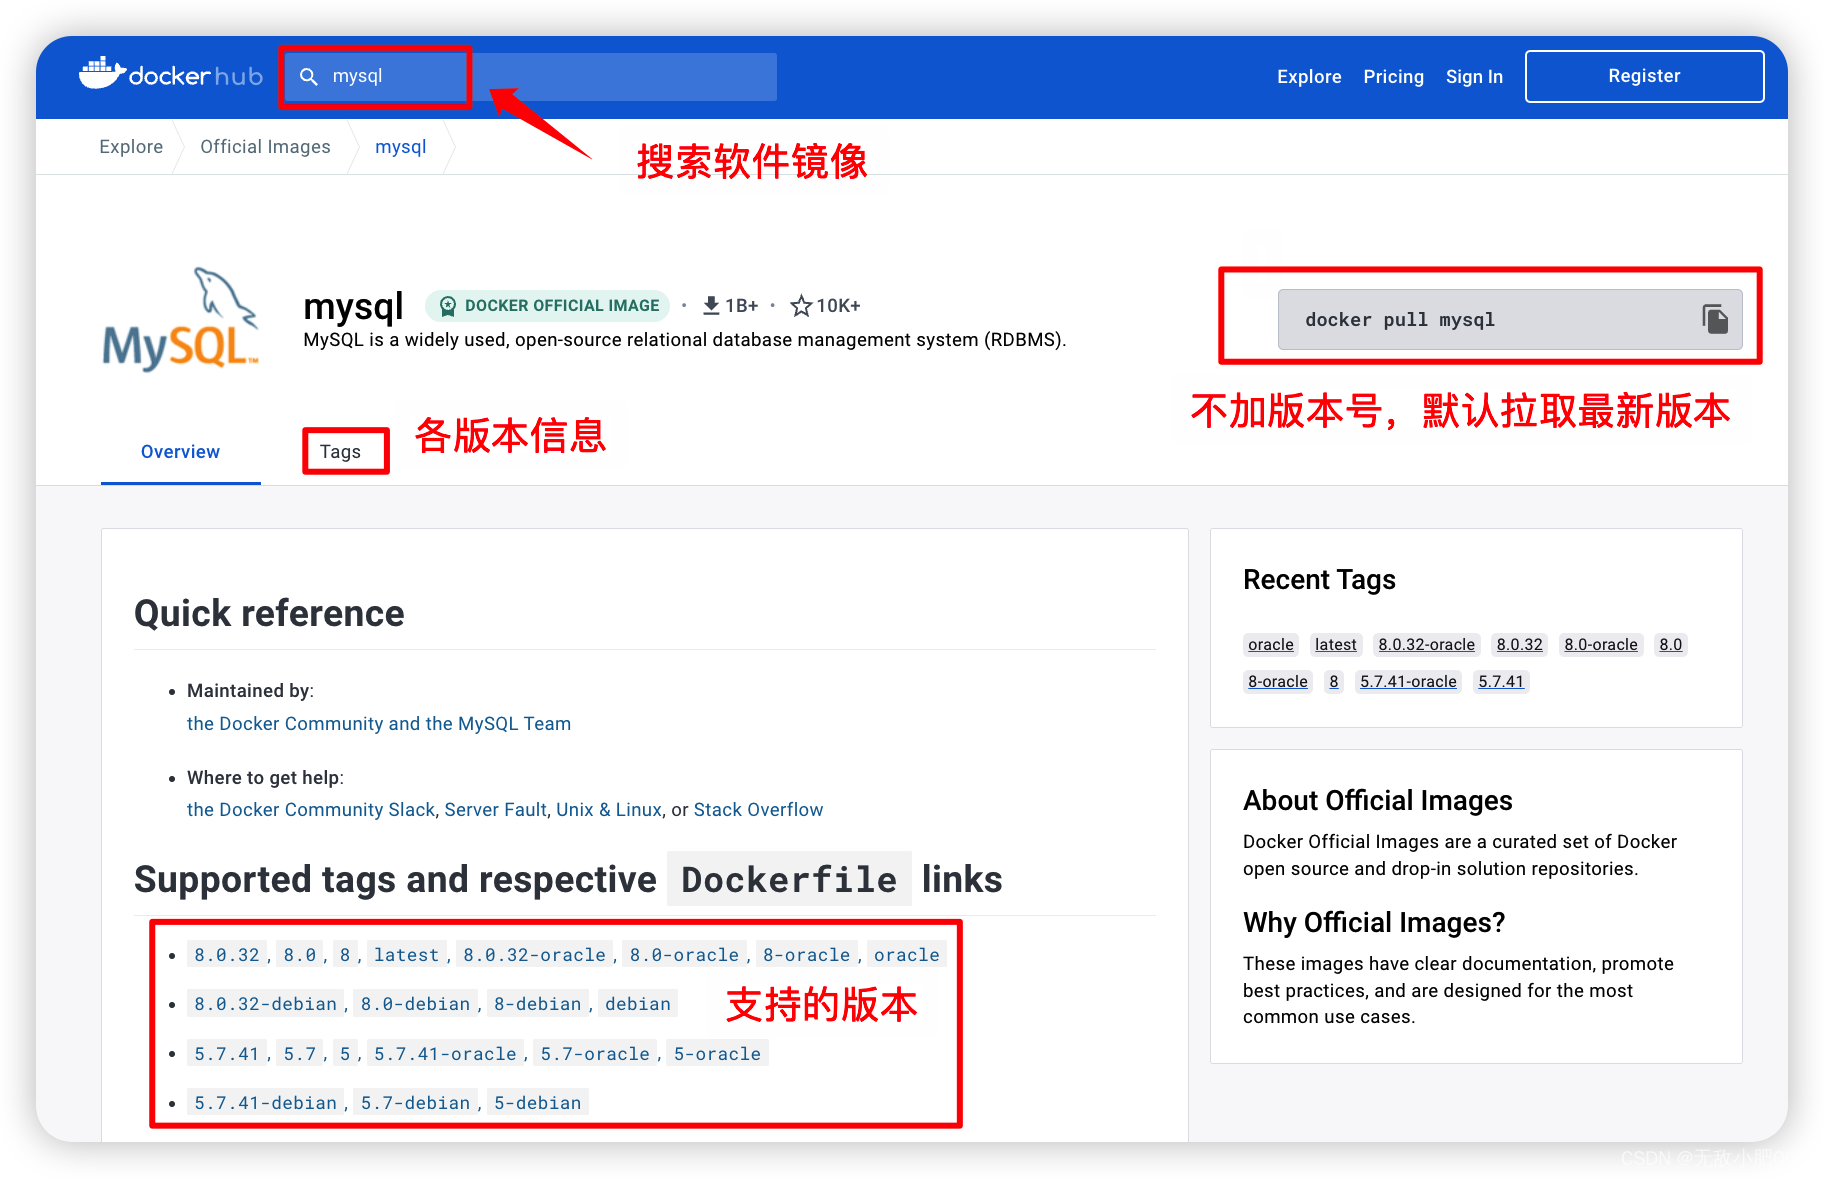Click the 8.0.32 Dockerfile tag link
The image size is (1824, 1178).
point(227,955)
